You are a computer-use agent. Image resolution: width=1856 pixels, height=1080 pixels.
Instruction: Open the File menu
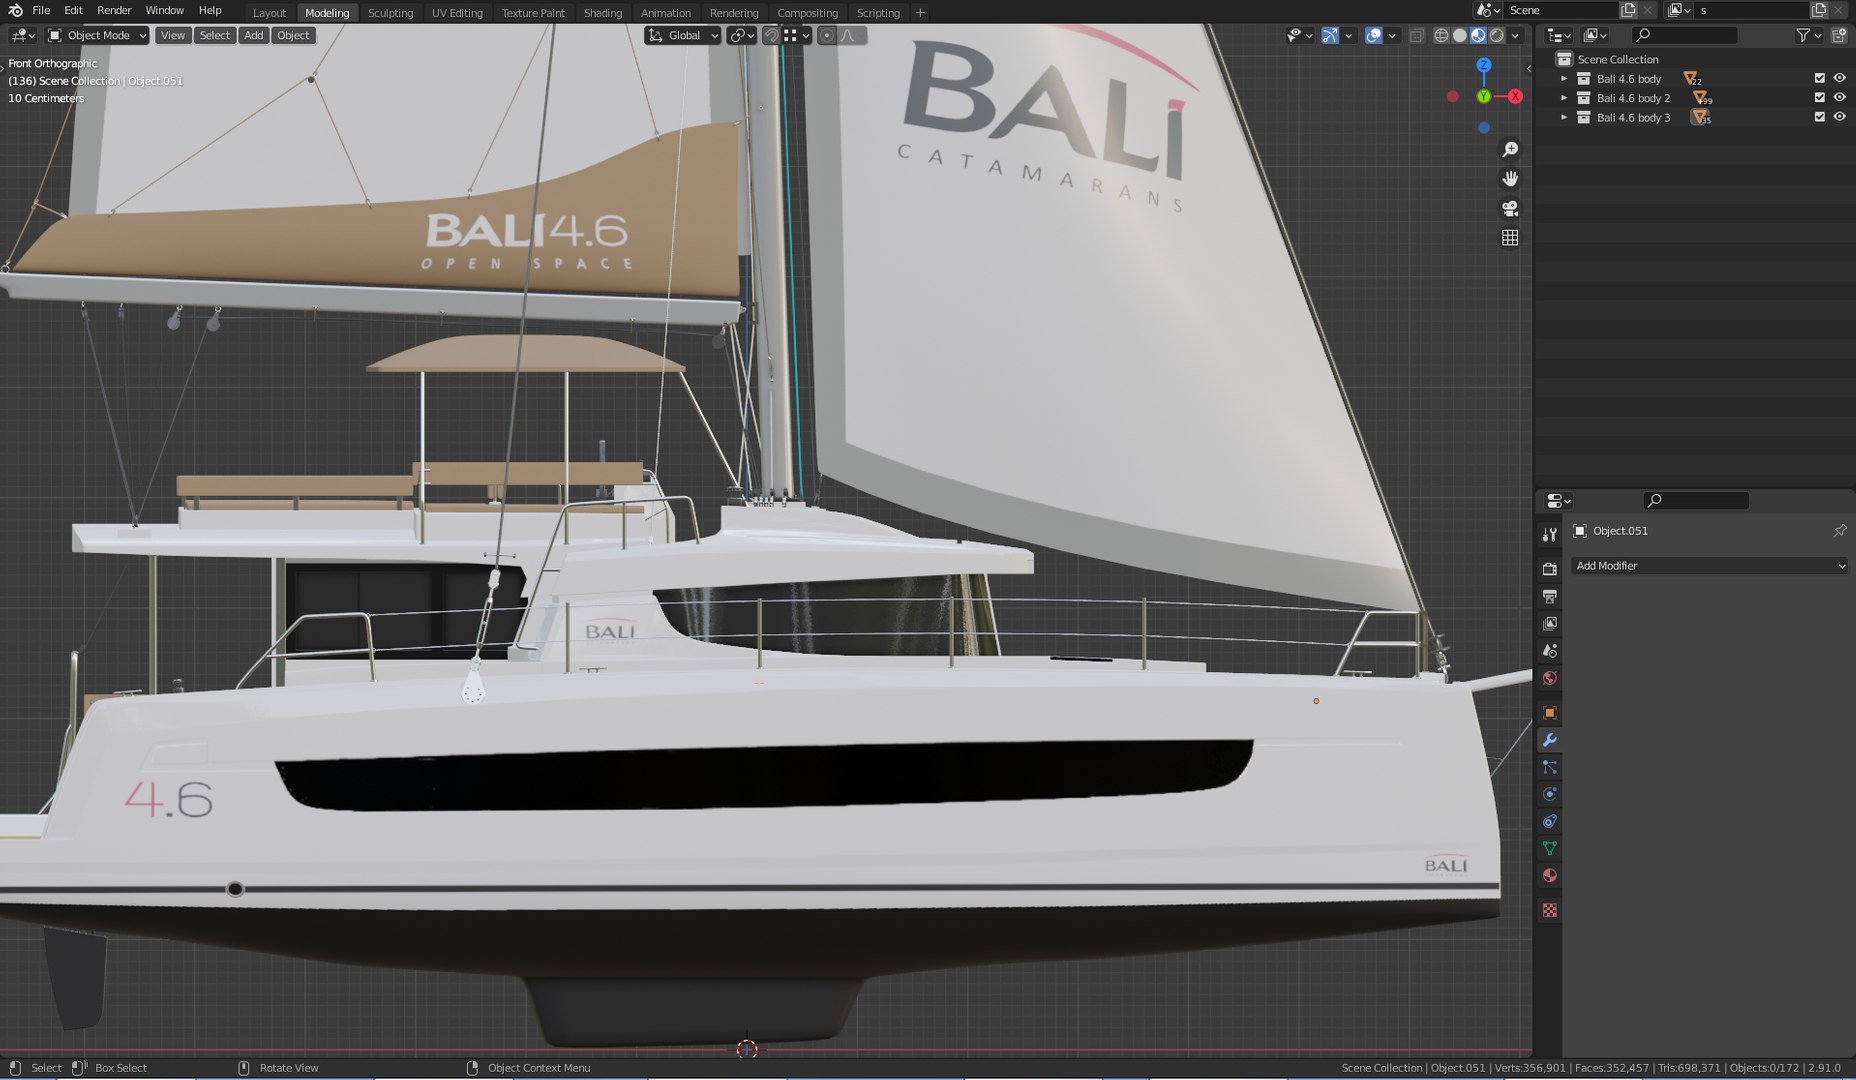pos(41,10)
